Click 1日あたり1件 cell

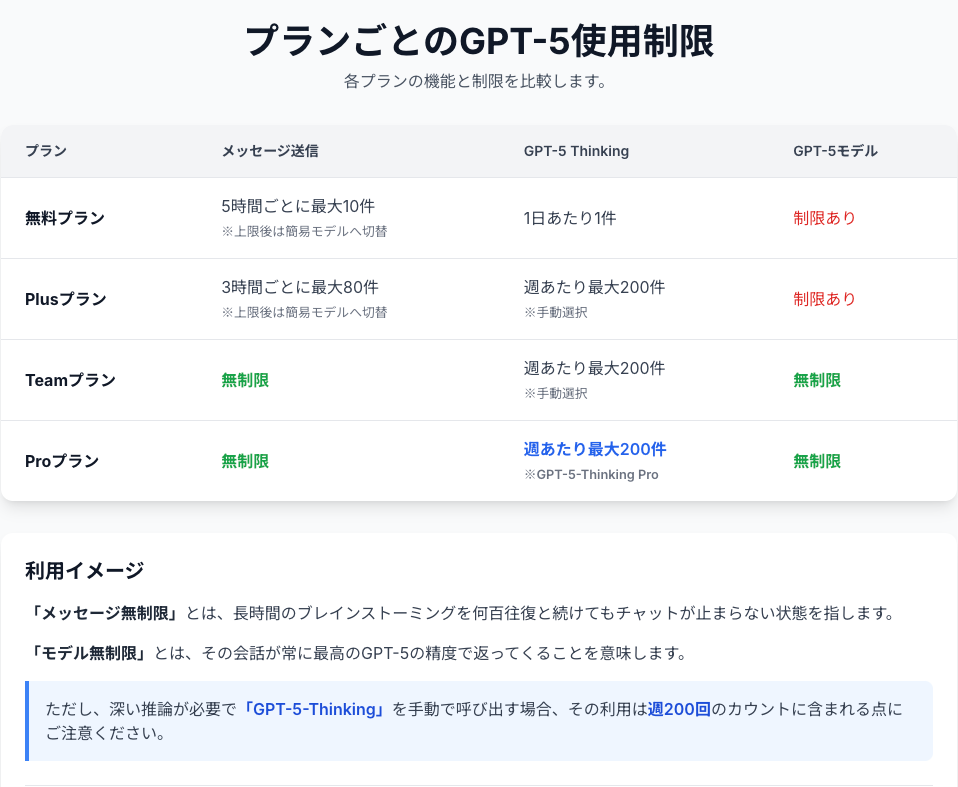tap(570, 218)
